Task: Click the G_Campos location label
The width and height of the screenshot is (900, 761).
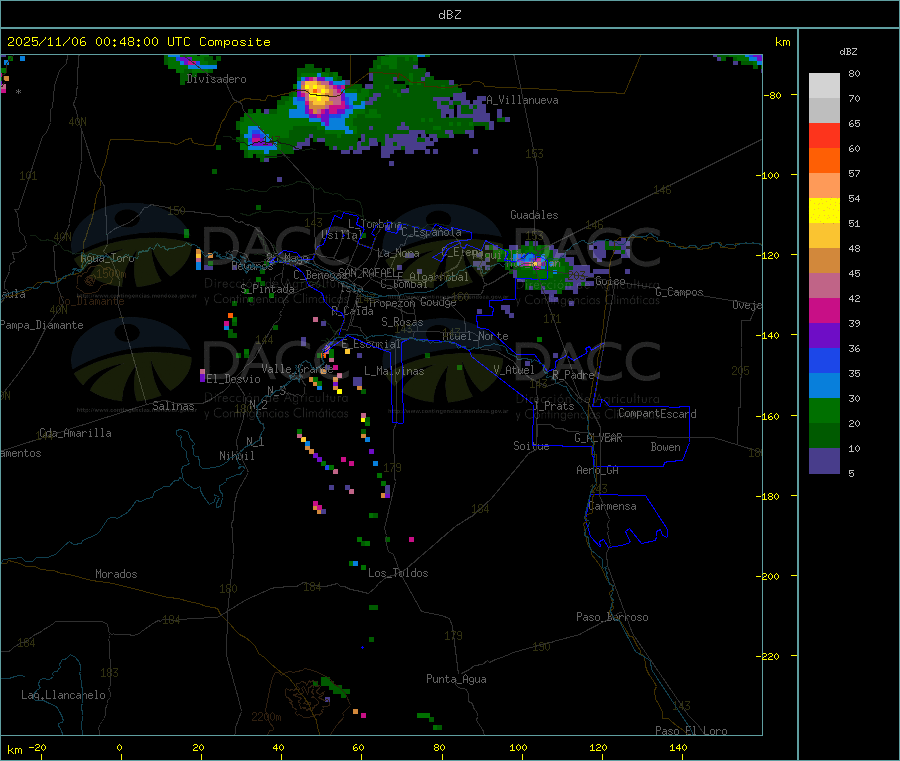Action: 679,292
